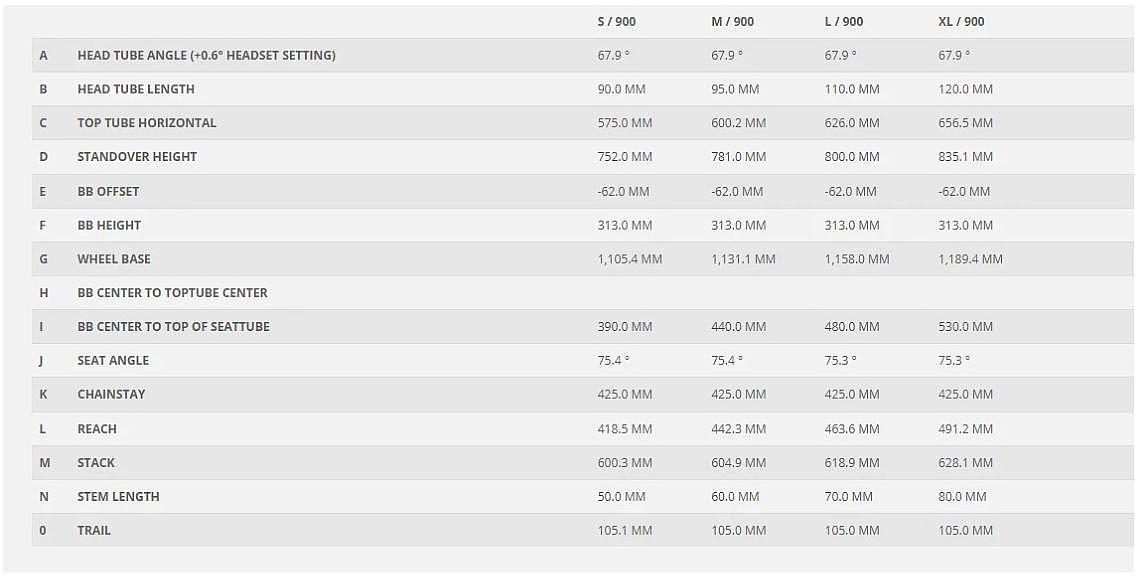Click the Chainstay row label
The height and width of the screenshot is (579, 1136).
pyautogui.click(x=111, y=394)
